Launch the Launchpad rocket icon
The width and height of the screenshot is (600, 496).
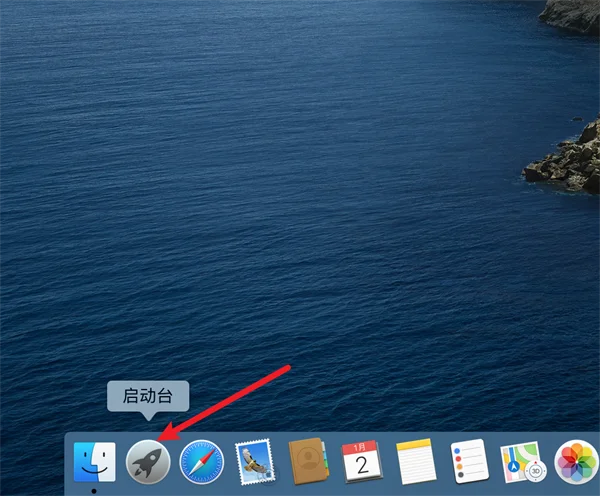[x=148, y=462]
